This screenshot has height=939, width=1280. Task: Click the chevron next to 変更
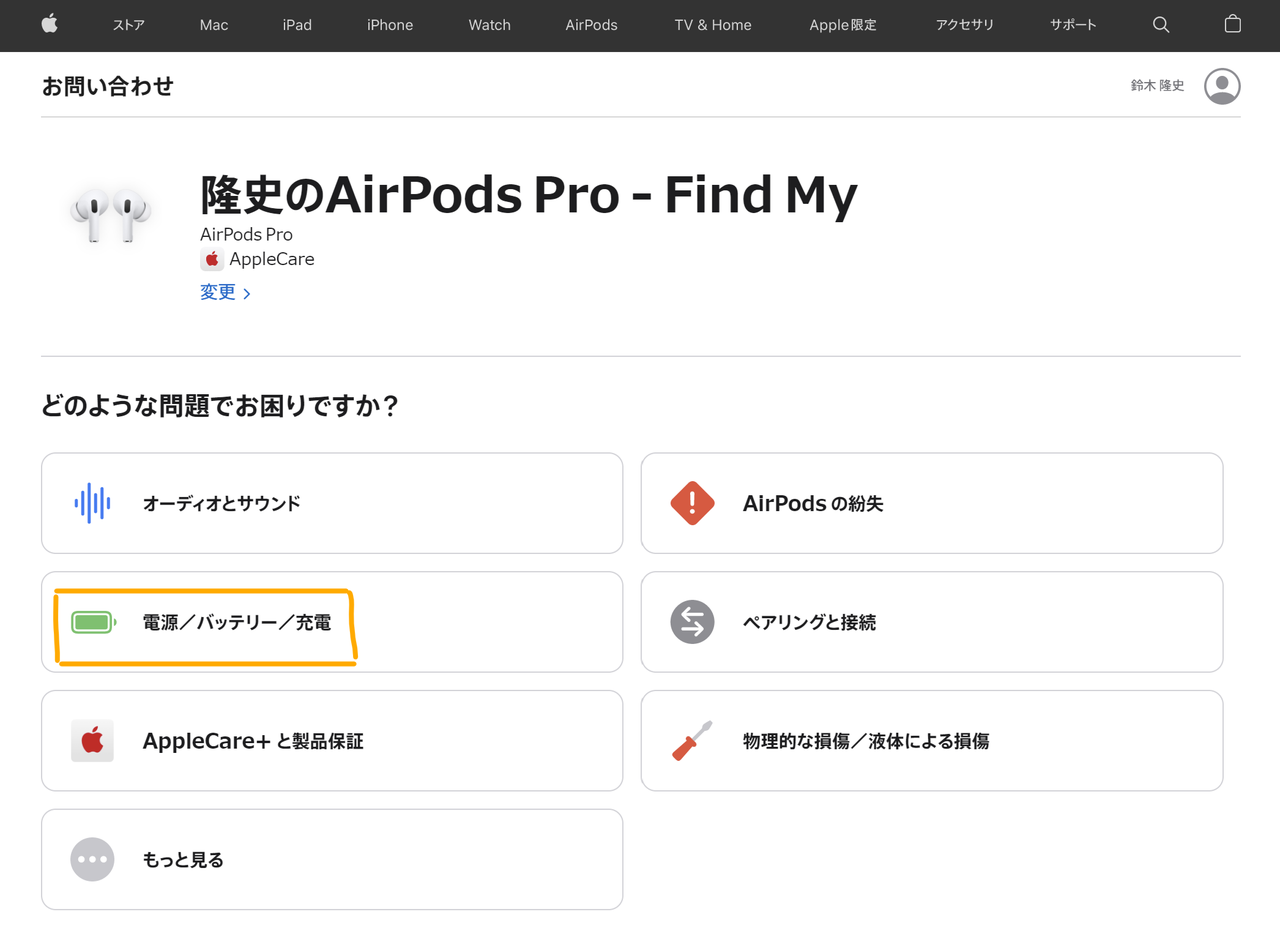247,294
